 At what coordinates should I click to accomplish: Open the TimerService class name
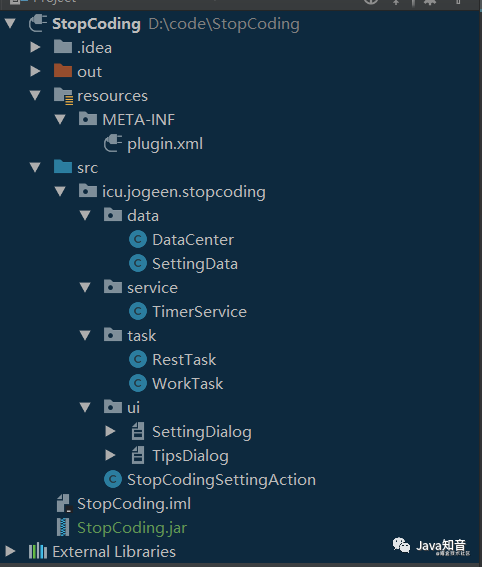(x=199, y=312)
